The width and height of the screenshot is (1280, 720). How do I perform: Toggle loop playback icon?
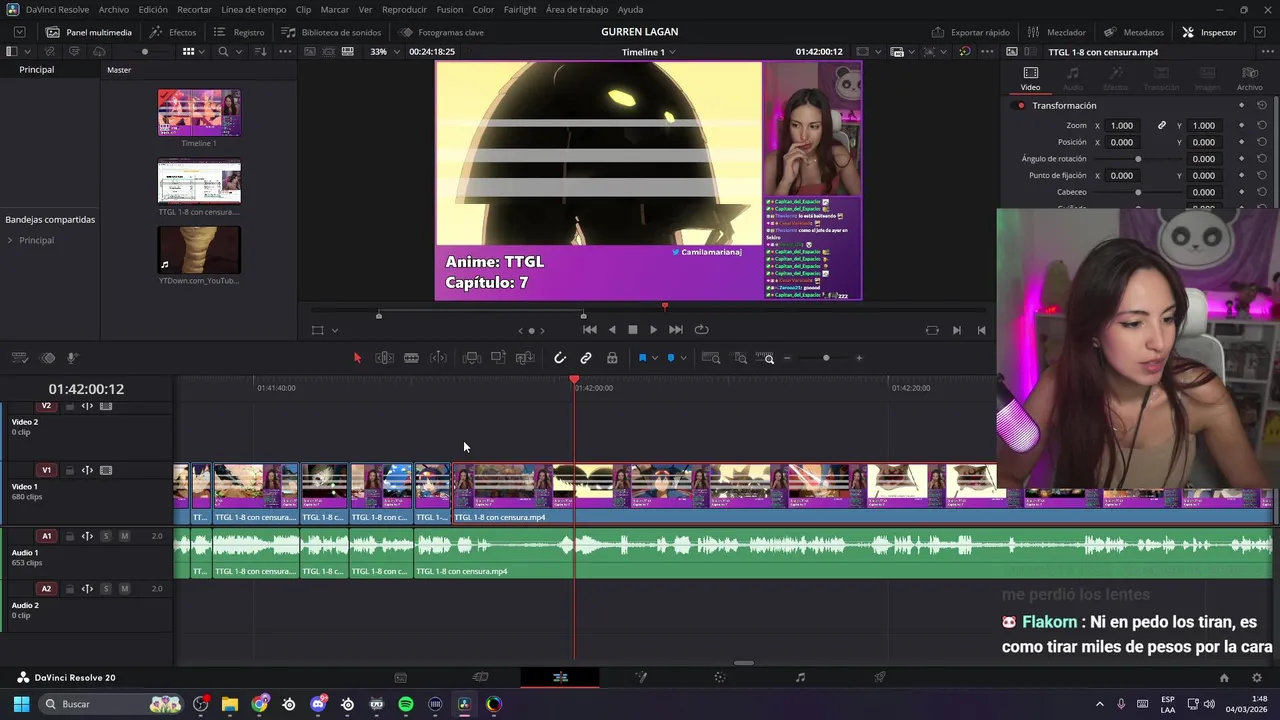coord(701,330)
